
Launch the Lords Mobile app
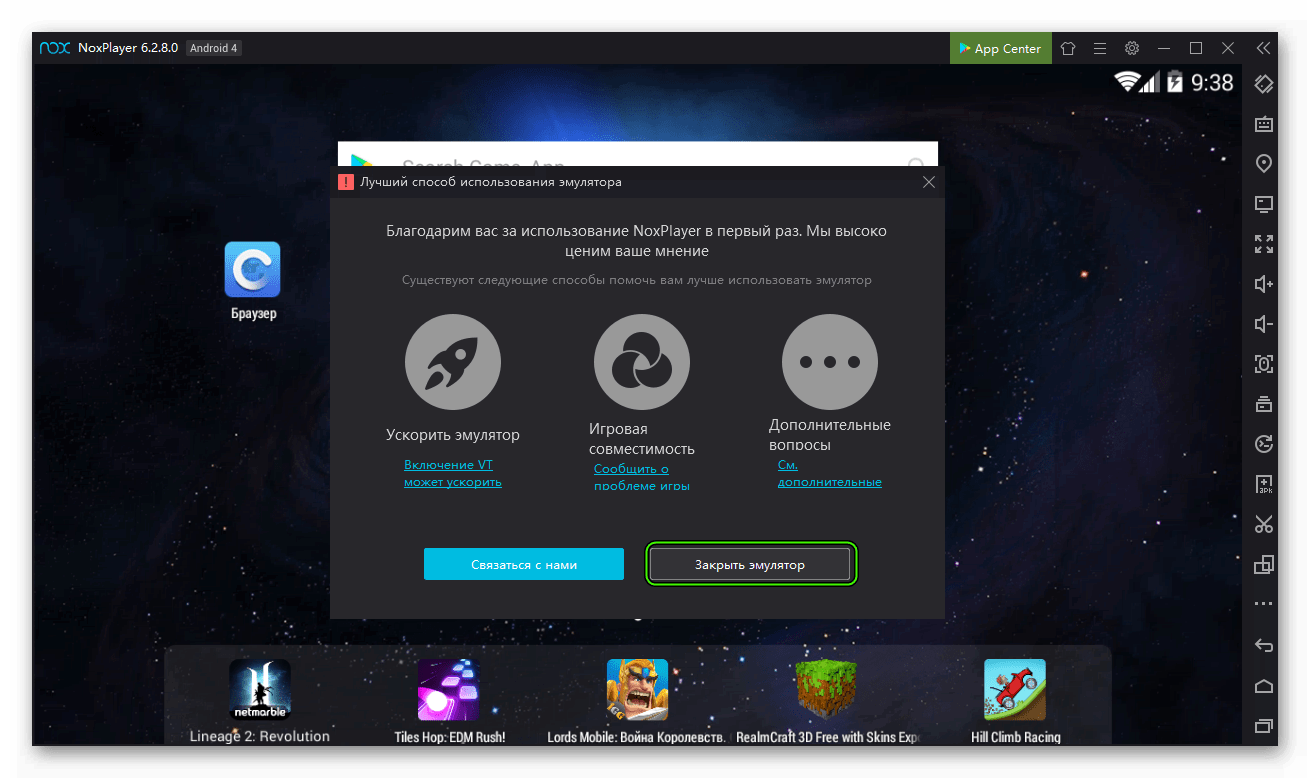coord(637,700)
